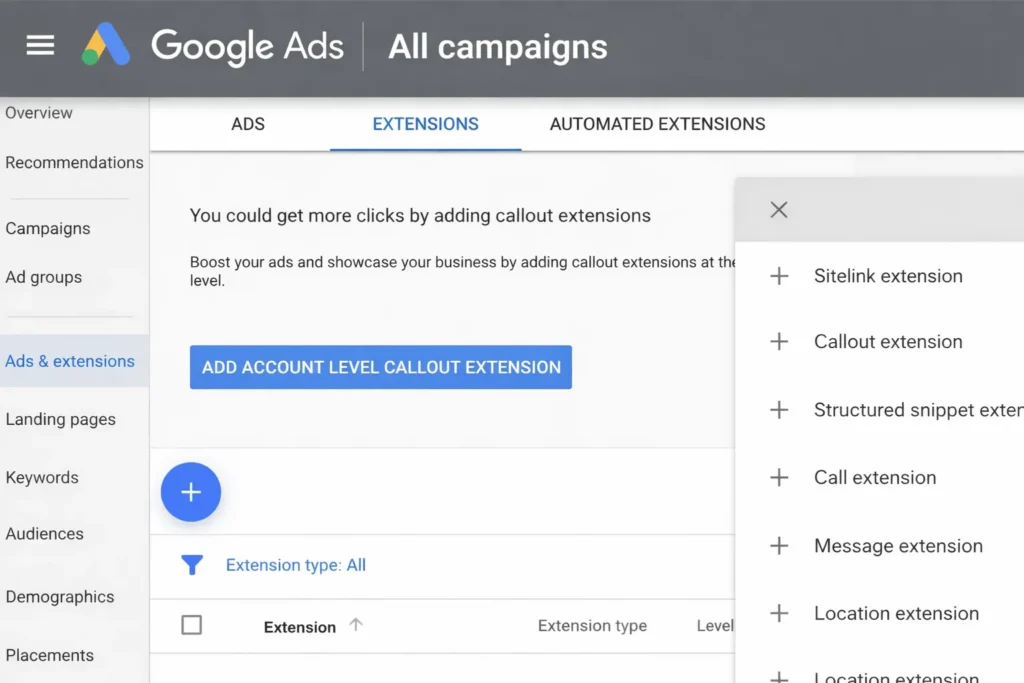Open the Recommendations page
The height and width of the screenshot is (683, 1024).
point(74,162)
